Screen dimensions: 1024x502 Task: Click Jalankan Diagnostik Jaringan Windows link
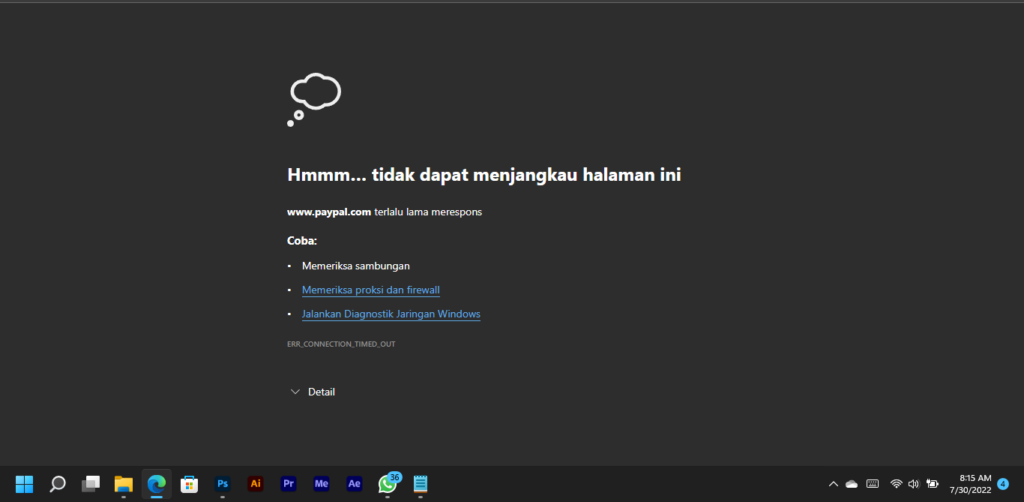(x=391, y=315)
